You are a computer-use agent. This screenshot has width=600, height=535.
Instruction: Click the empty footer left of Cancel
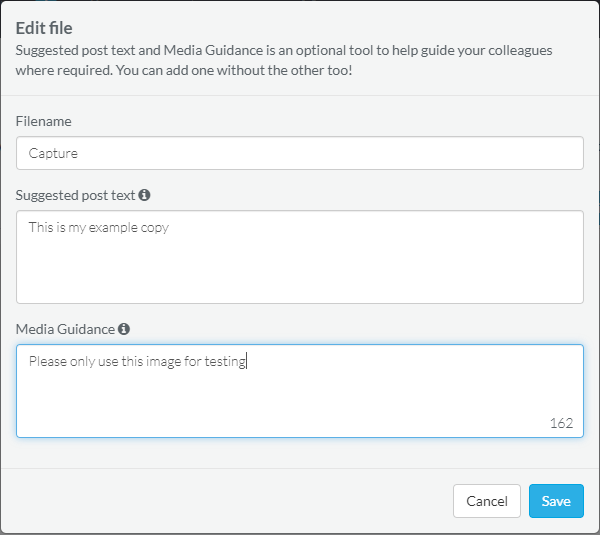click(227, 501)
